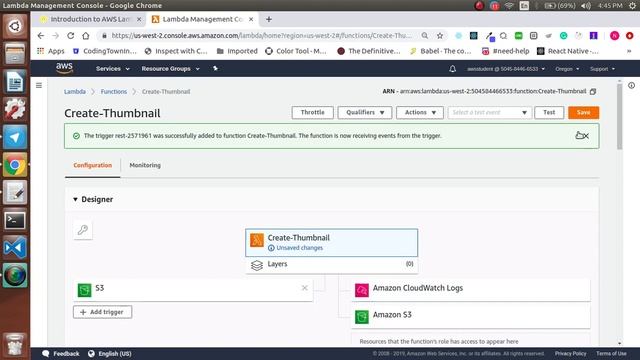
Task: Select the Configuration tab
Action: point(93,165)
